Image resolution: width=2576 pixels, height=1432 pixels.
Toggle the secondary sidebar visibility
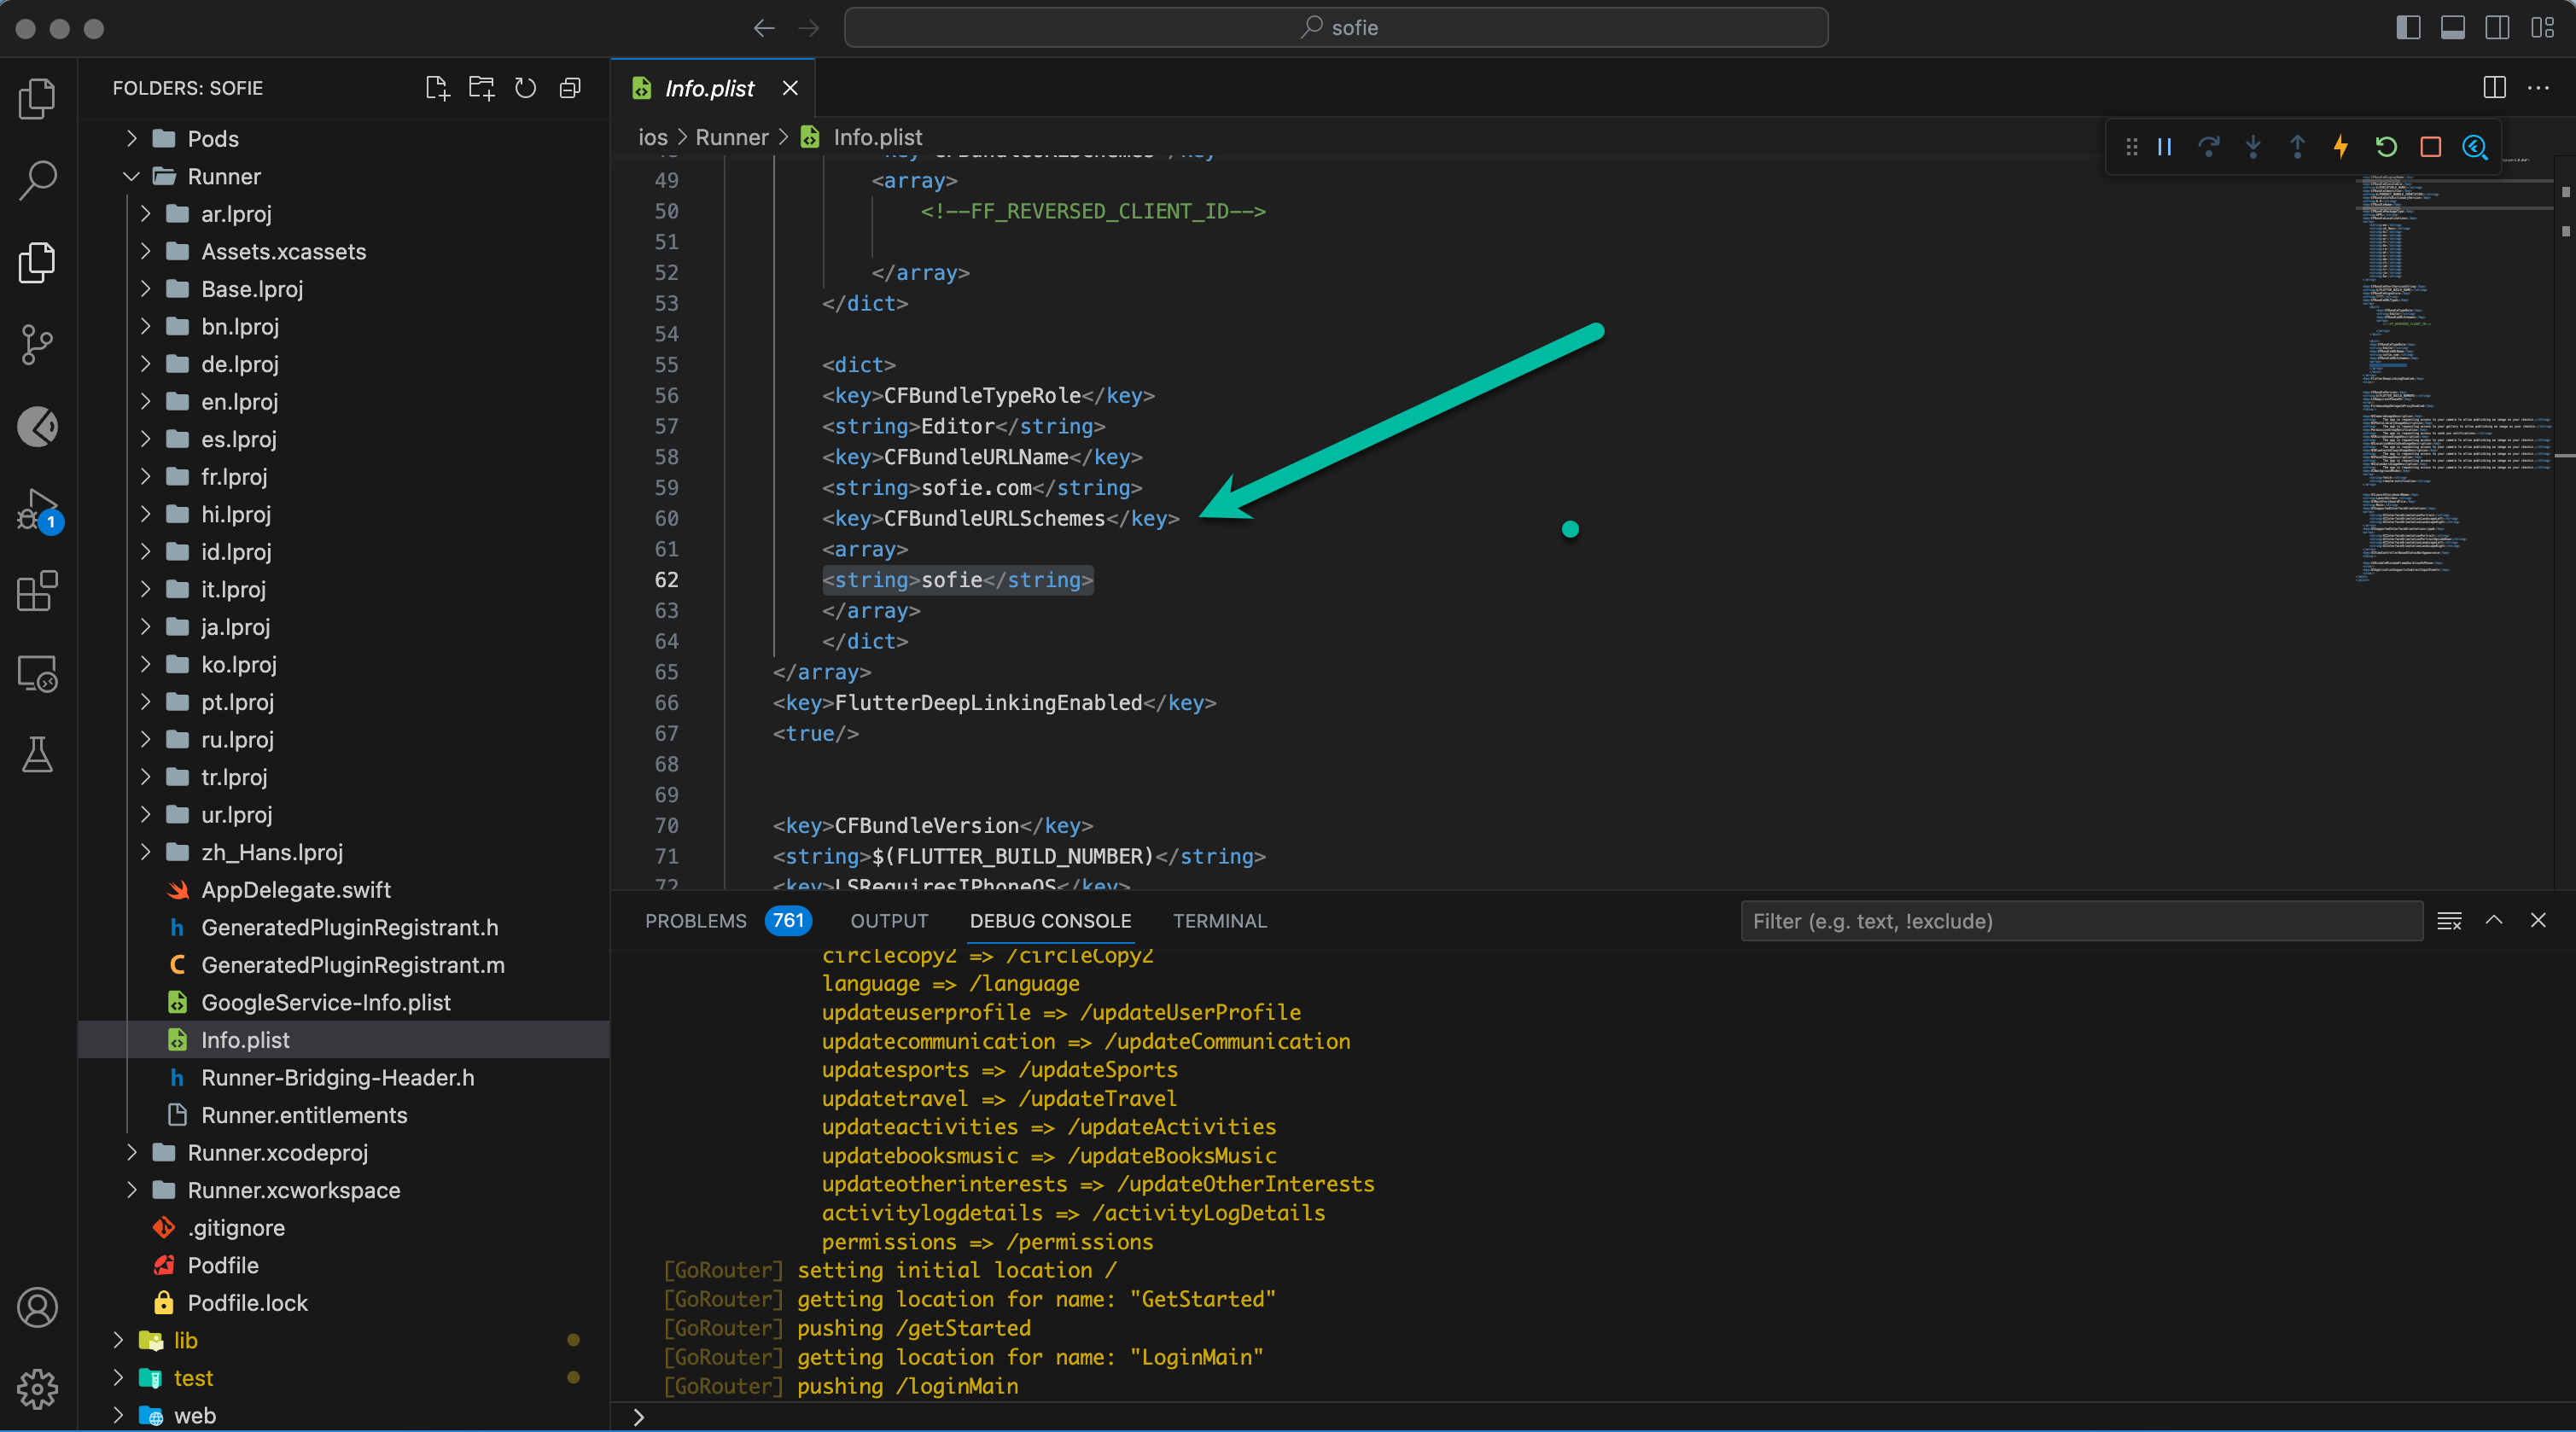point(2497,27)
